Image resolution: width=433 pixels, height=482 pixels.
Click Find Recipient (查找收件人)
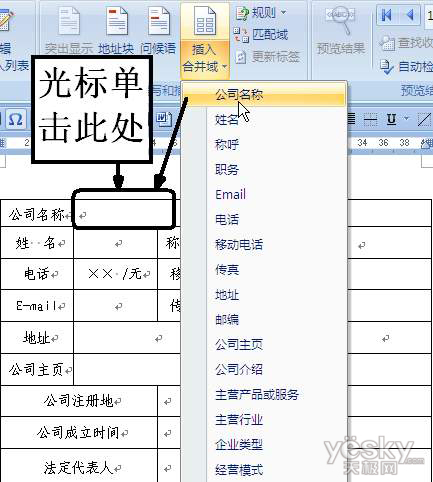point(406,43)
